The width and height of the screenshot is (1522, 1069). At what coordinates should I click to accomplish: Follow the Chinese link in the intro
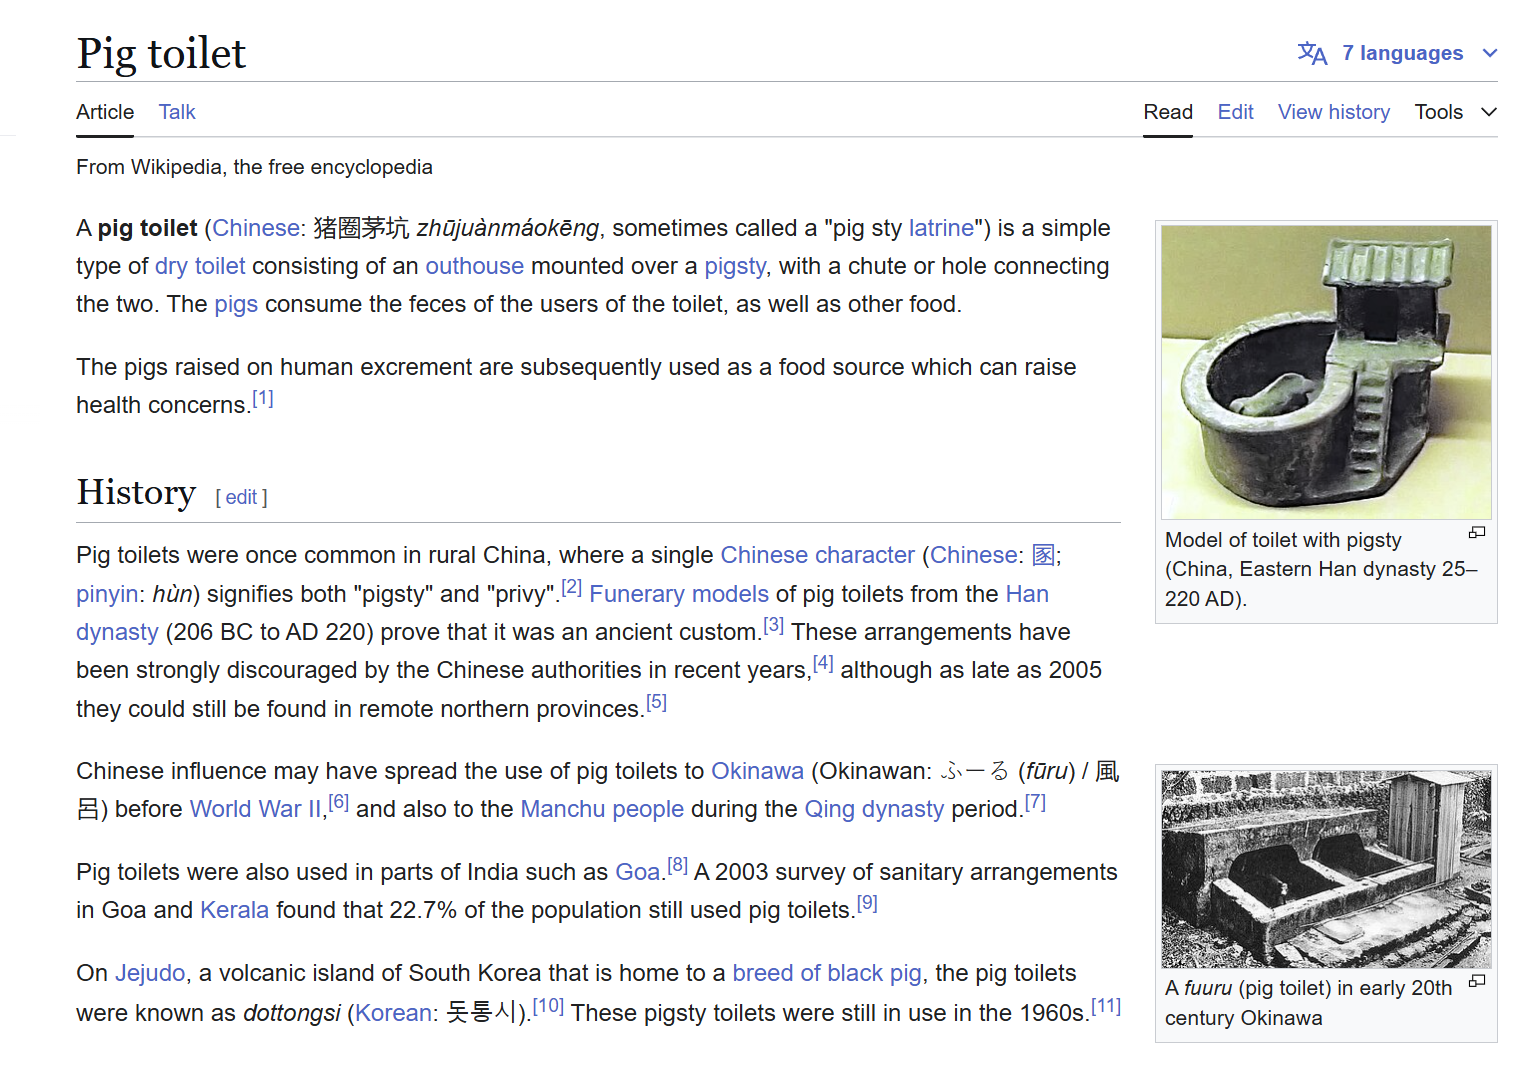click(x=256, y=228)
